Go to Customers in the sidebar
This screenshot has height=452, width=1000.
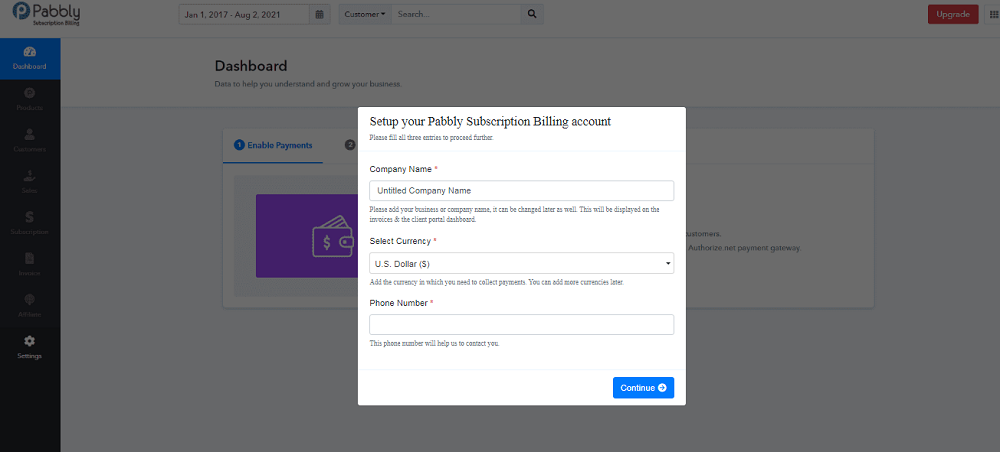[x=30, y=142]
